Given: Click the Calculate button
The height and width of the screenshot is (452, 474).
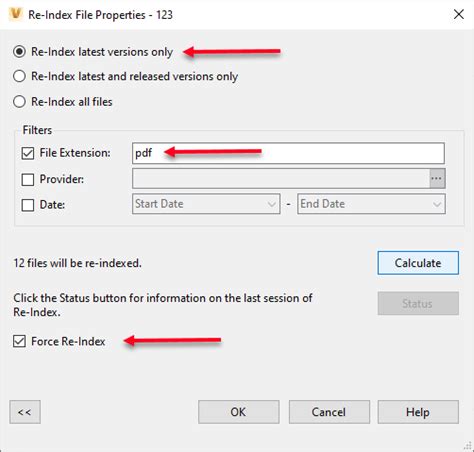Looking at the screenshot, I should [418, 263].
